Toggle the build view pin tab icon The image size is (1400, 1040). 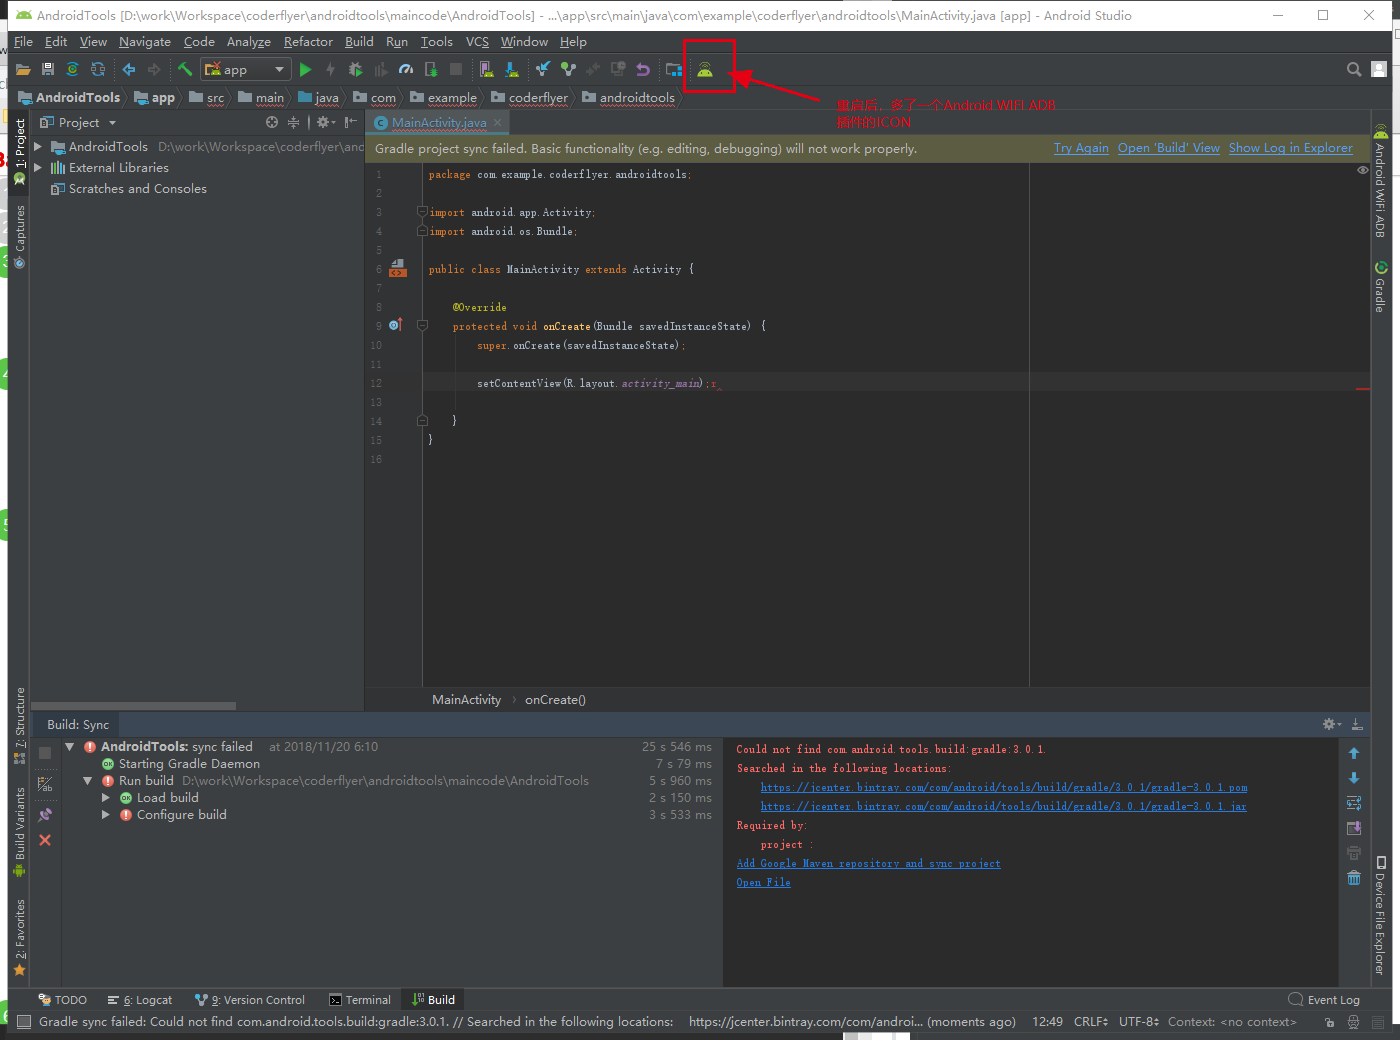point(45,815)
